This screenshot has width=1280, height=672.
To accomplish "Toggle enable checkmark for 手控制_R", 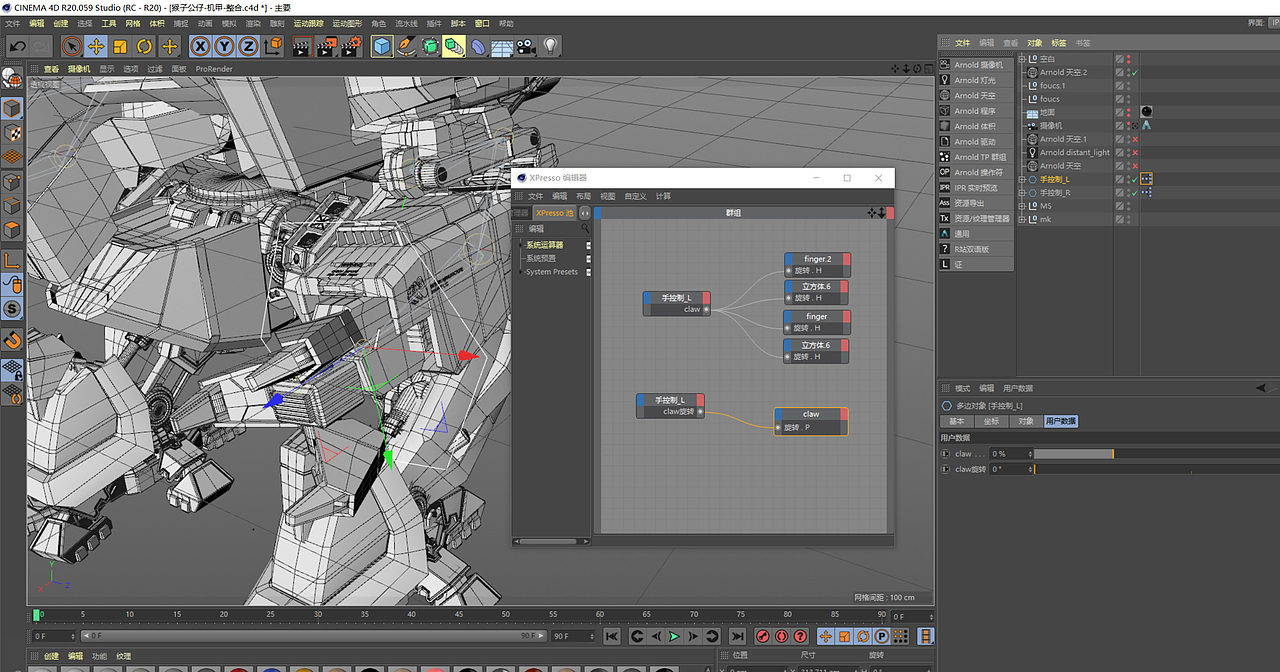I will pos(1135,192).
